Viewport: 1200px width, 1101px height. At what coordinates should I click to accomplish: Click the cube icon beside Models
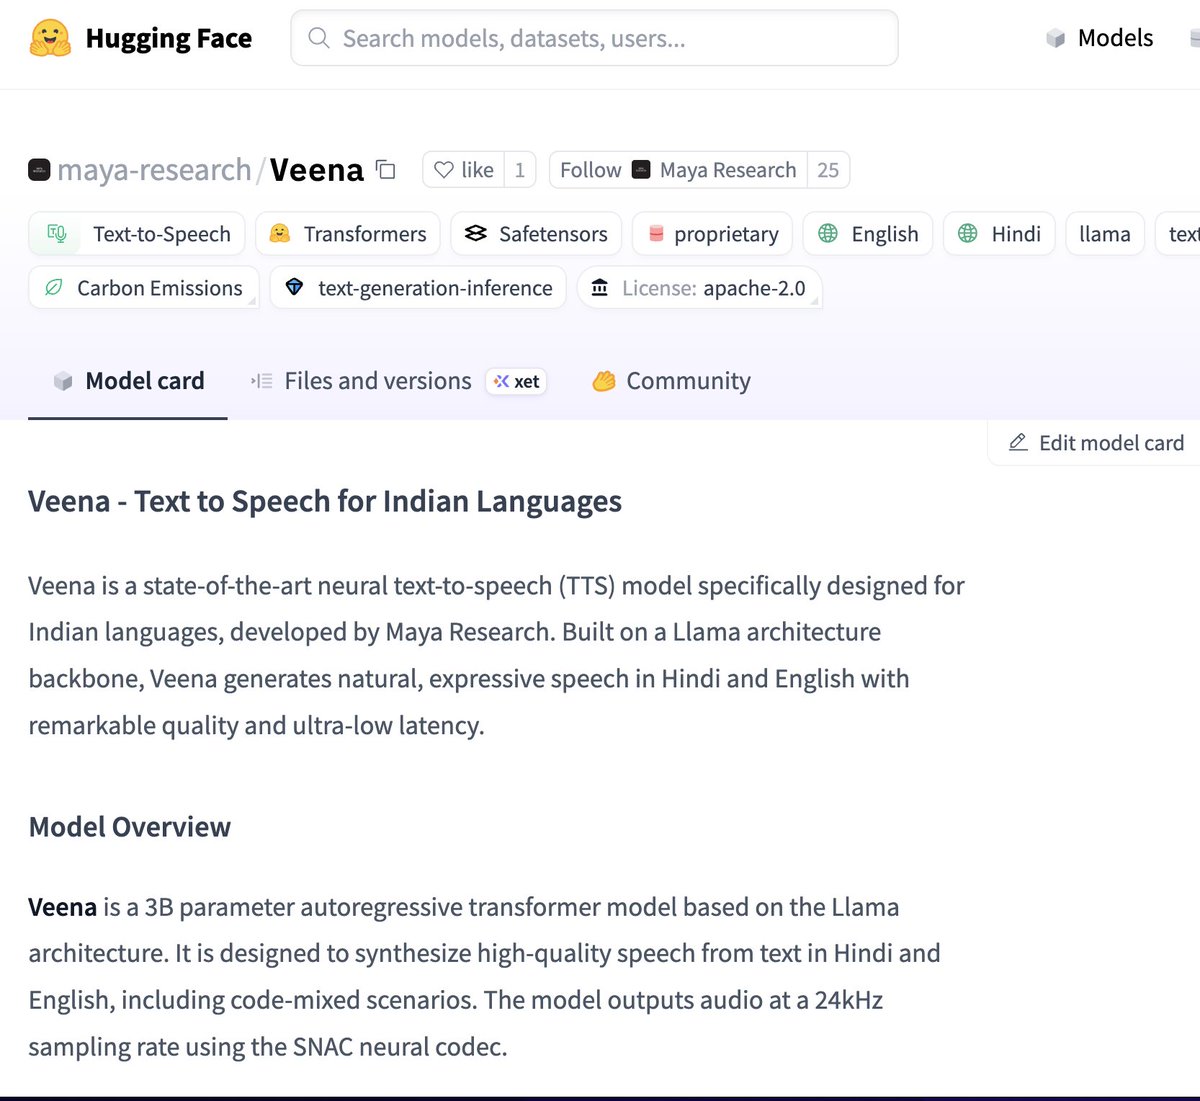point(1055,39)
